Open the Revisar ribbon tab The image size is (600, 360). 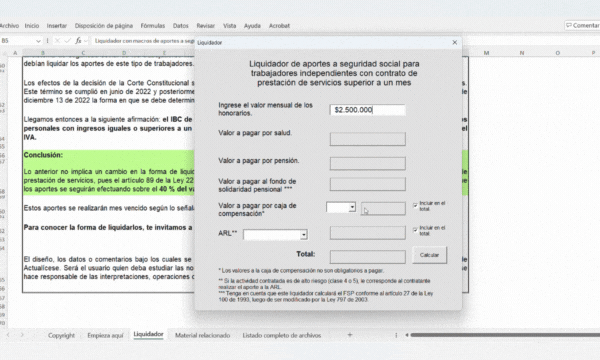pos(205,26)
